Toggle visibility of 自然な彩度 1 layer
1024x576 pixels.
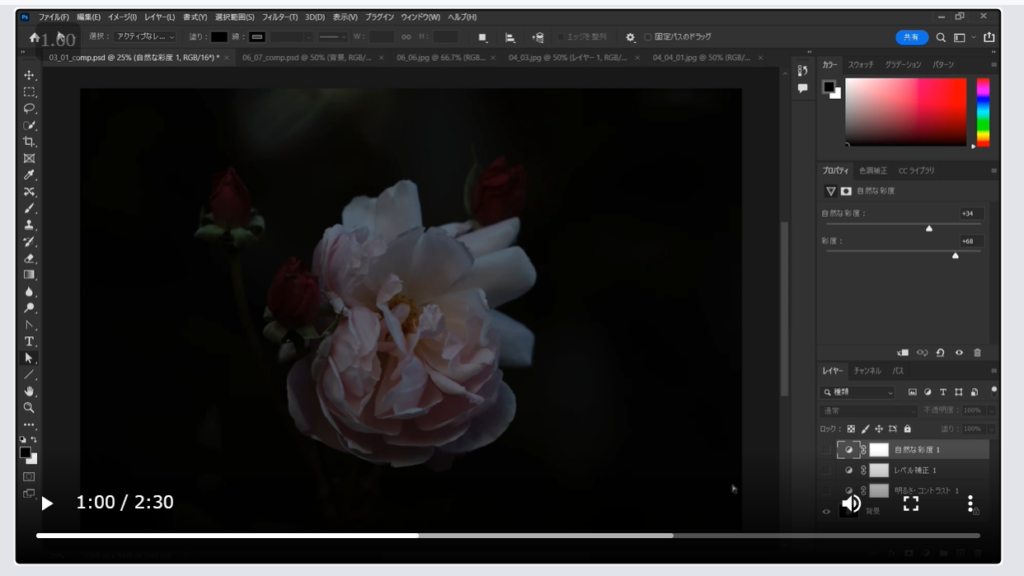pyautogui.click(x=826, y=449)
